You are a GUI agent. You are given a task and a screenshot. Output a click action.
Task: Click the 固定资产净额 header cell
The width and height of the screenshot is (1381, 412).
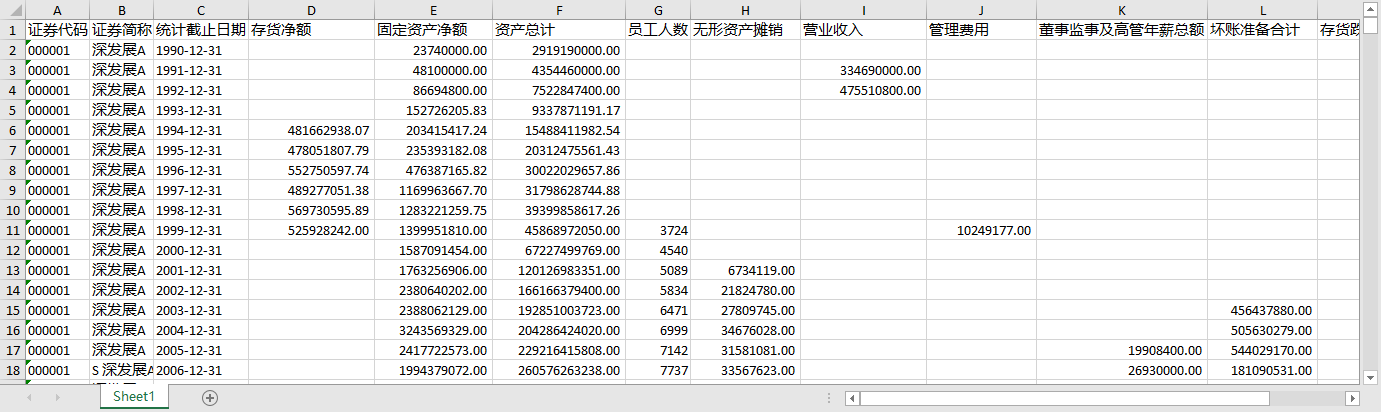(434, 30)
